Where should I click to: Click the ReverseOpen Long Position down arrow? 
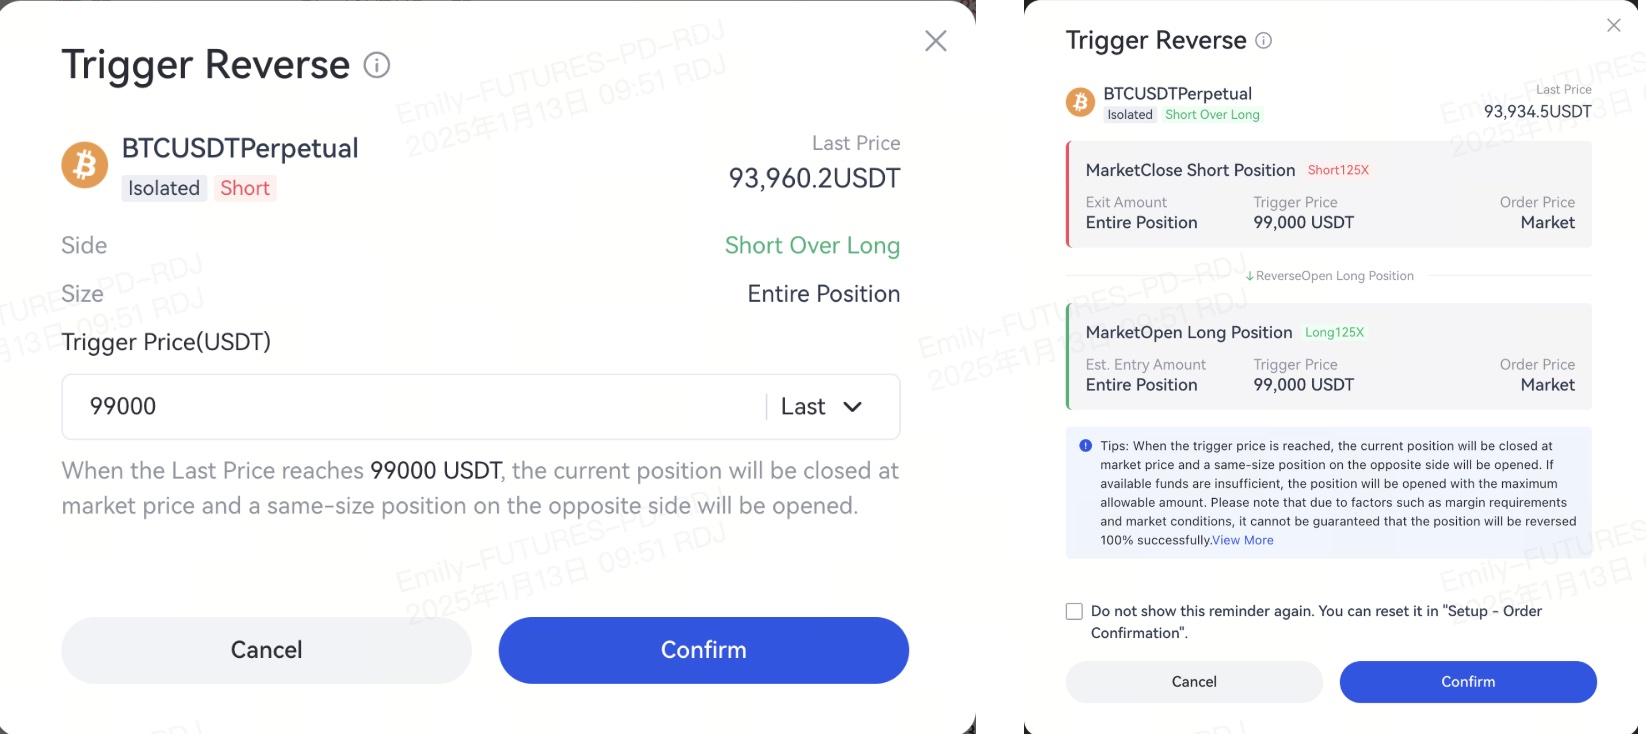pos(1250,276)
